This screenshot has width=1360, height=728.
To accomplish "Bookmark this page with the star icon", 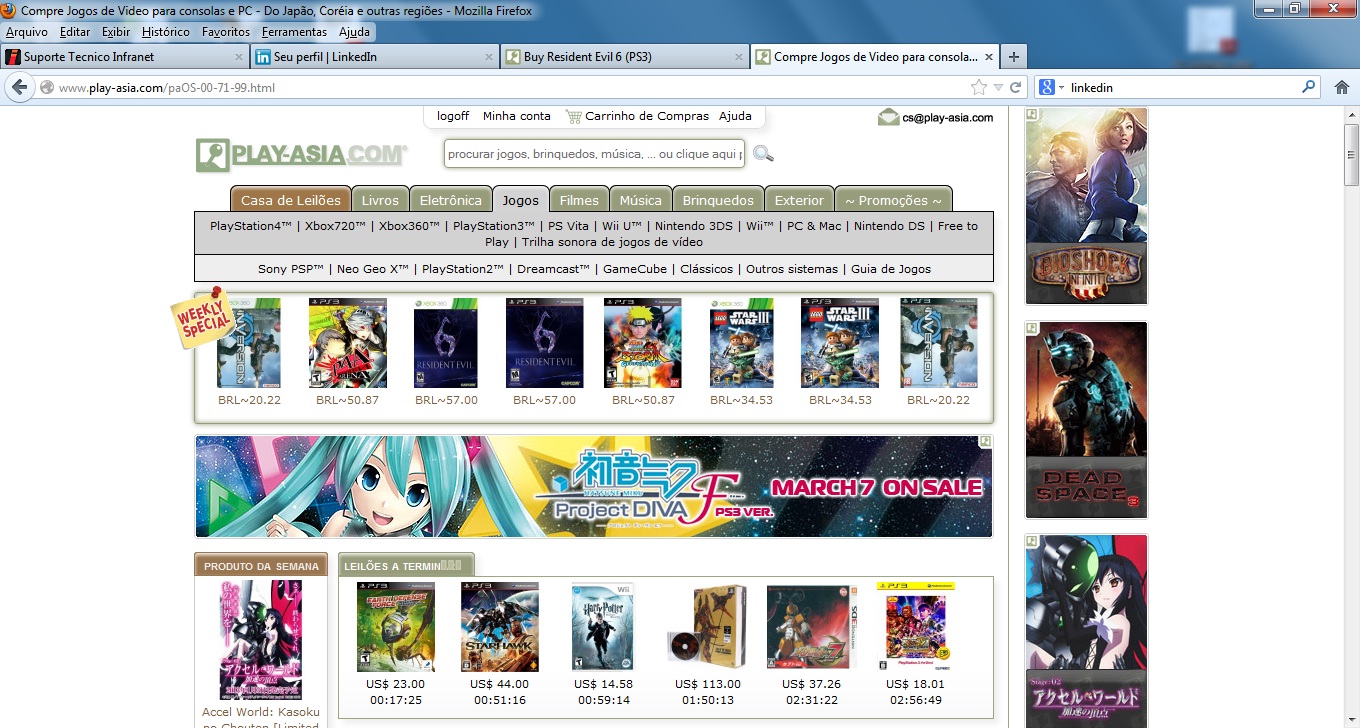I will tap(979, 88).
